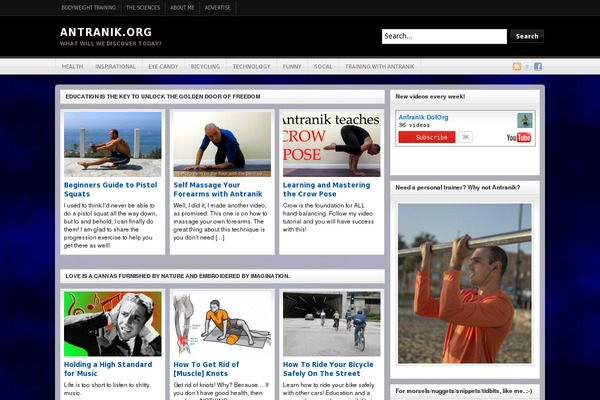Click the foam roller illustration thumbnail
Screen dimensions: 600x400
(222, 324)
